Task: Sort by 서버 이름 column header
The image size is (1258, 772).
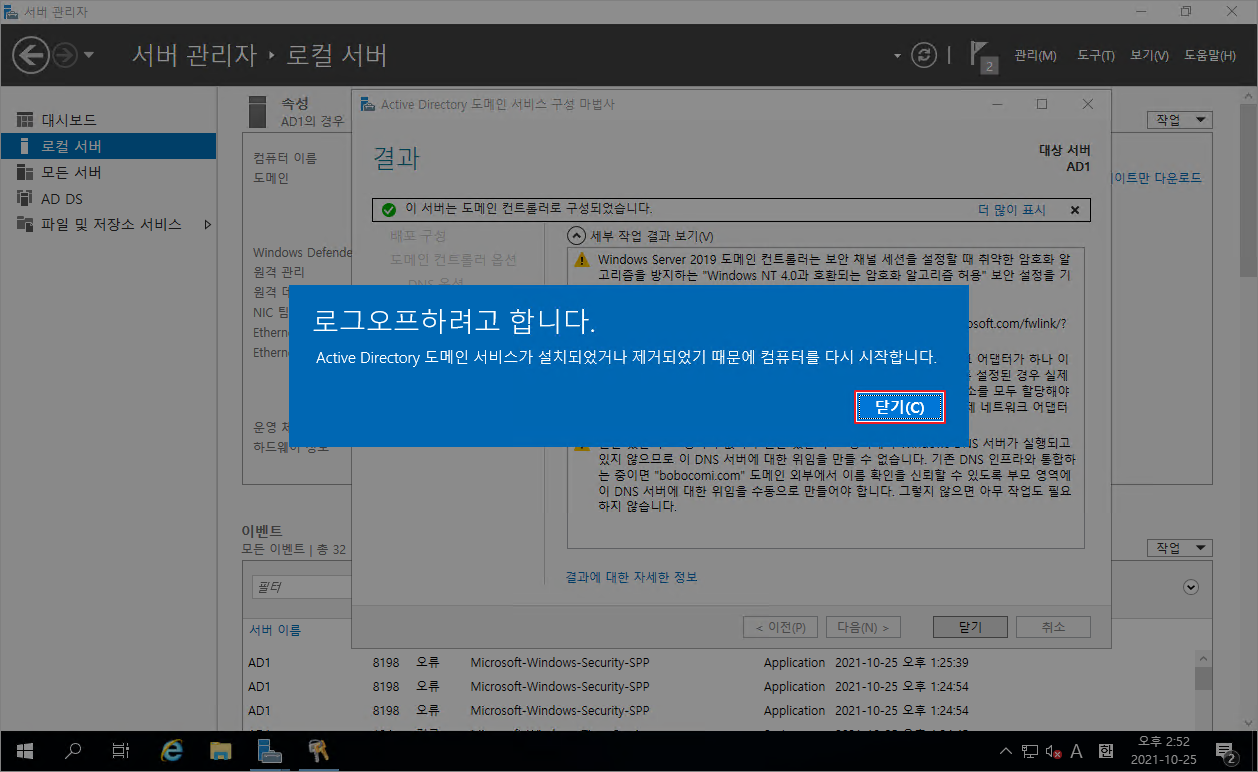Action: point(275,630)
